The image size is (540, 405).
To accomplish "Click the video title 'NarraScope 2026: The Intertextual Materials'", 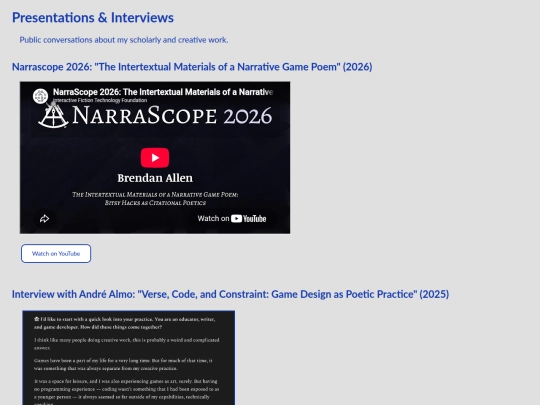I will pos(163,92).
